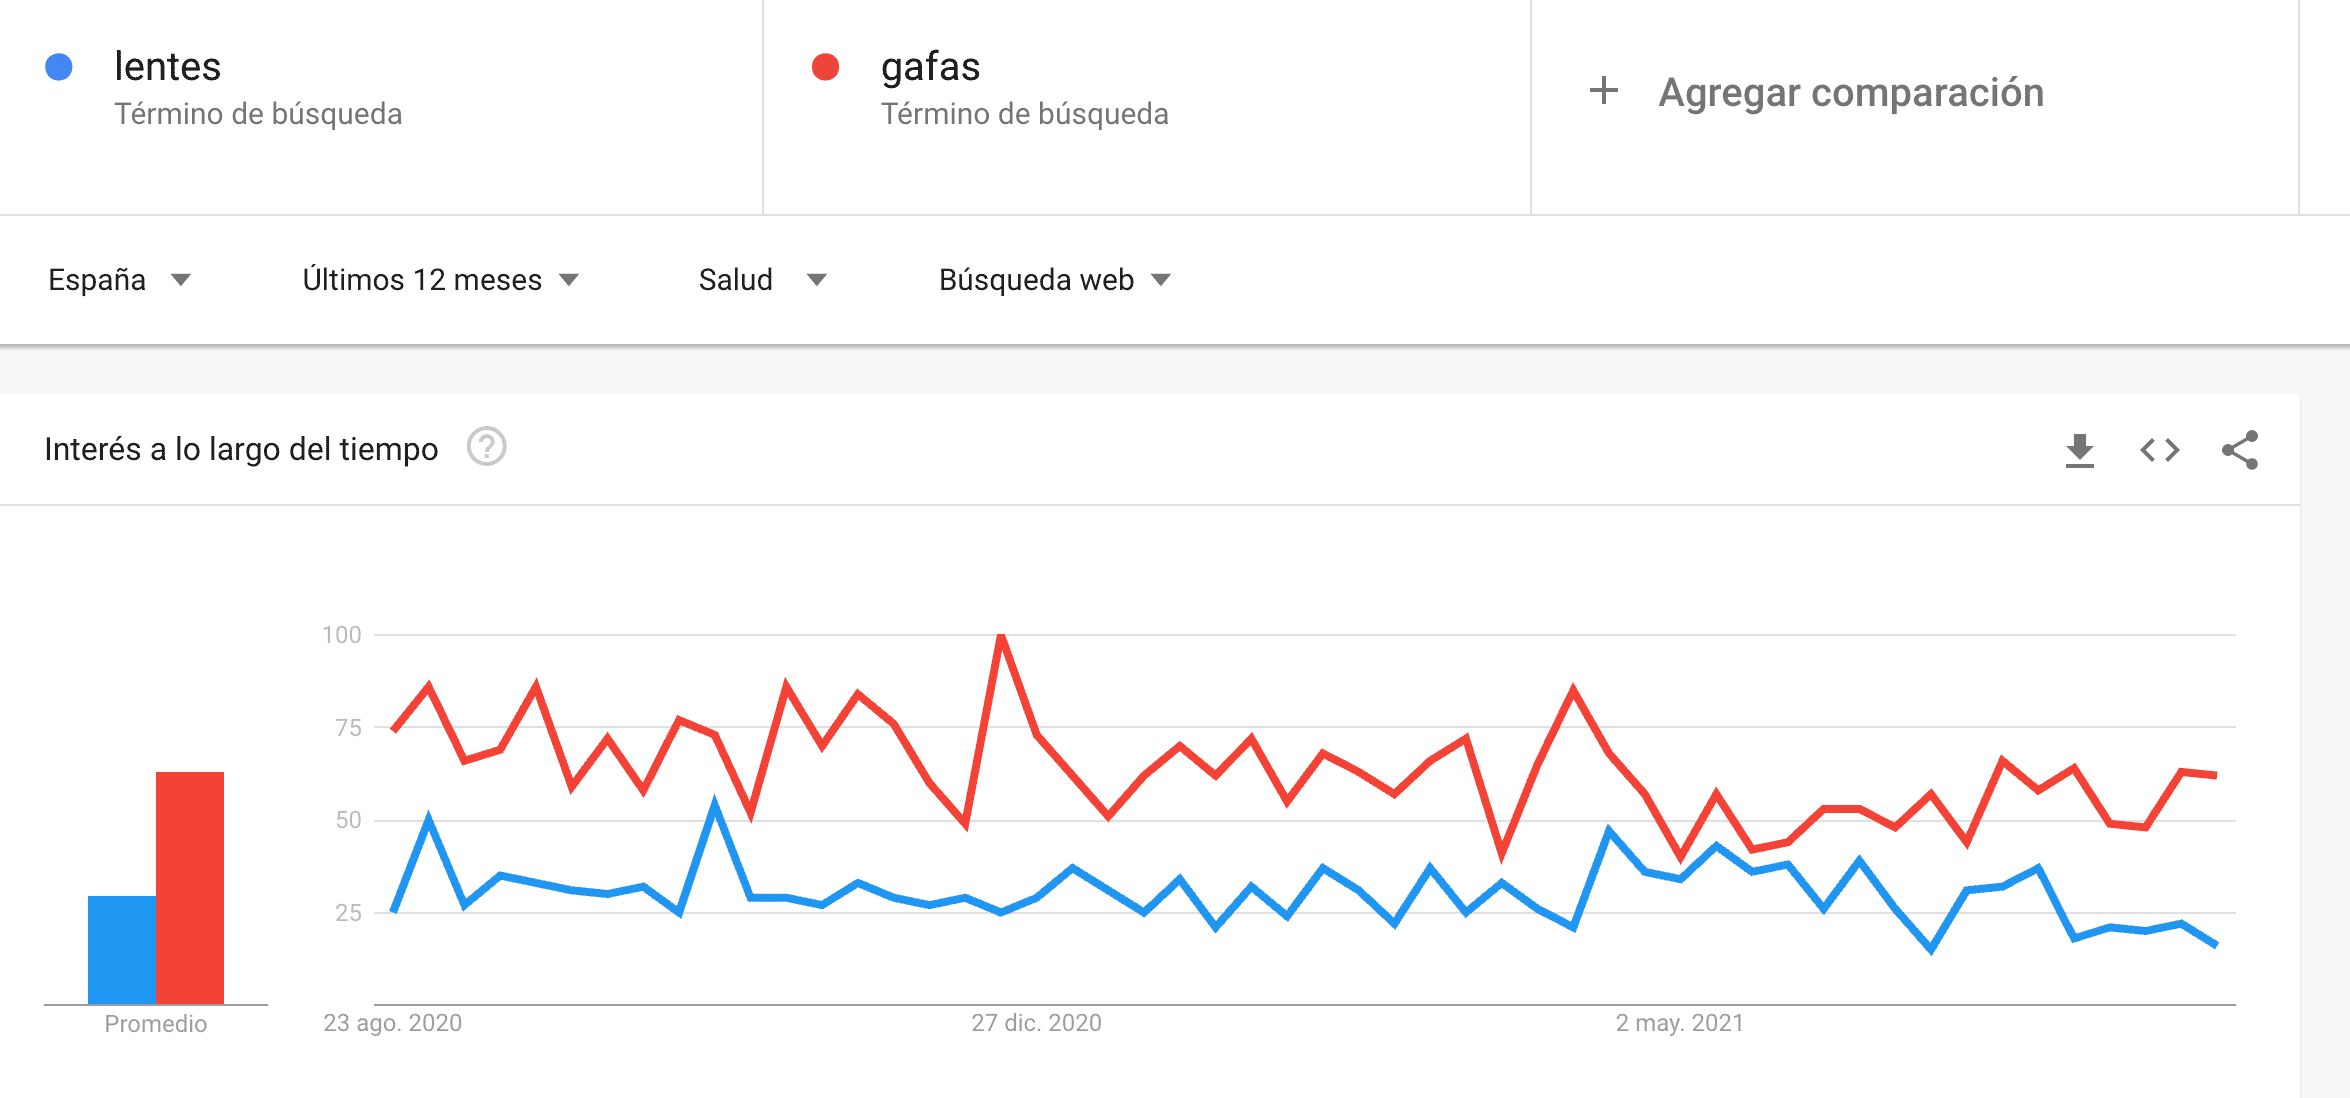2350x1098 pixels.
Task: Click the embed code icon
Action: pos(2159,450)
